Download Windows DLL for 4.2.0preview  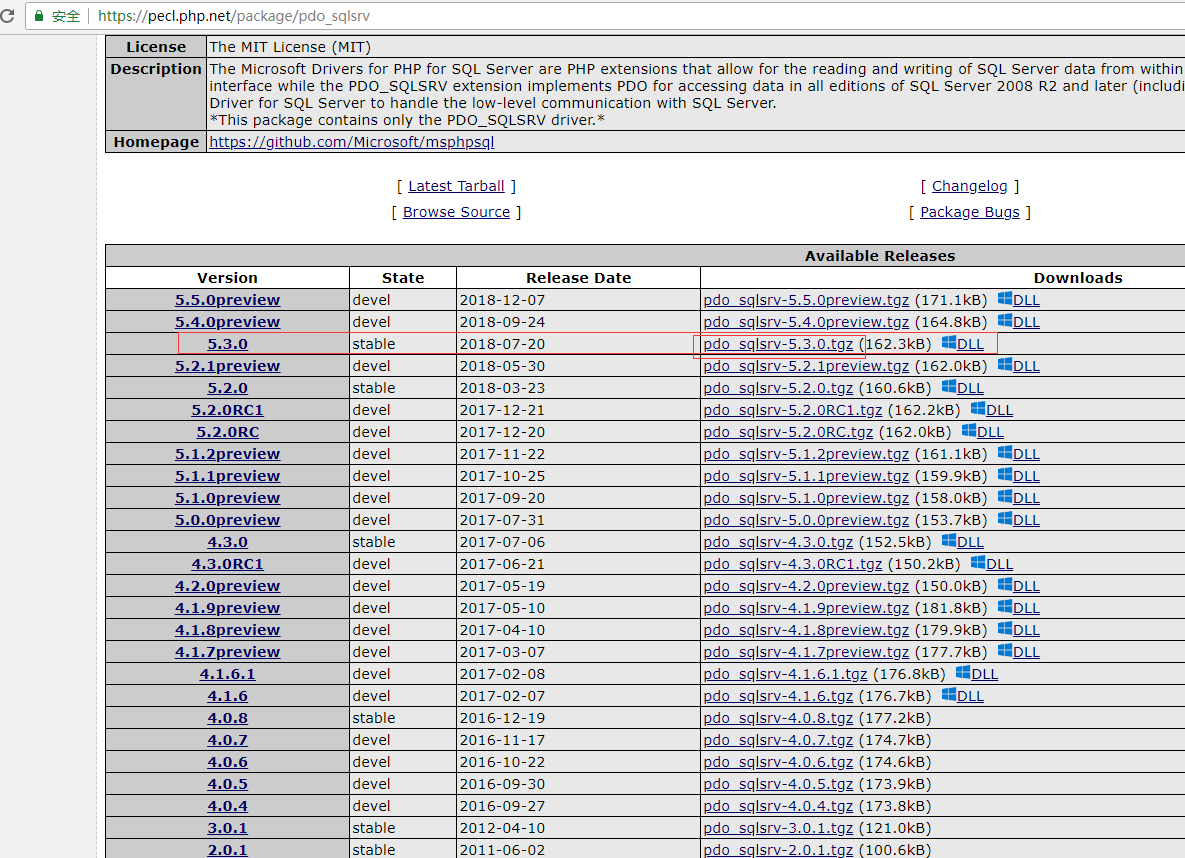coord(1018,585)
